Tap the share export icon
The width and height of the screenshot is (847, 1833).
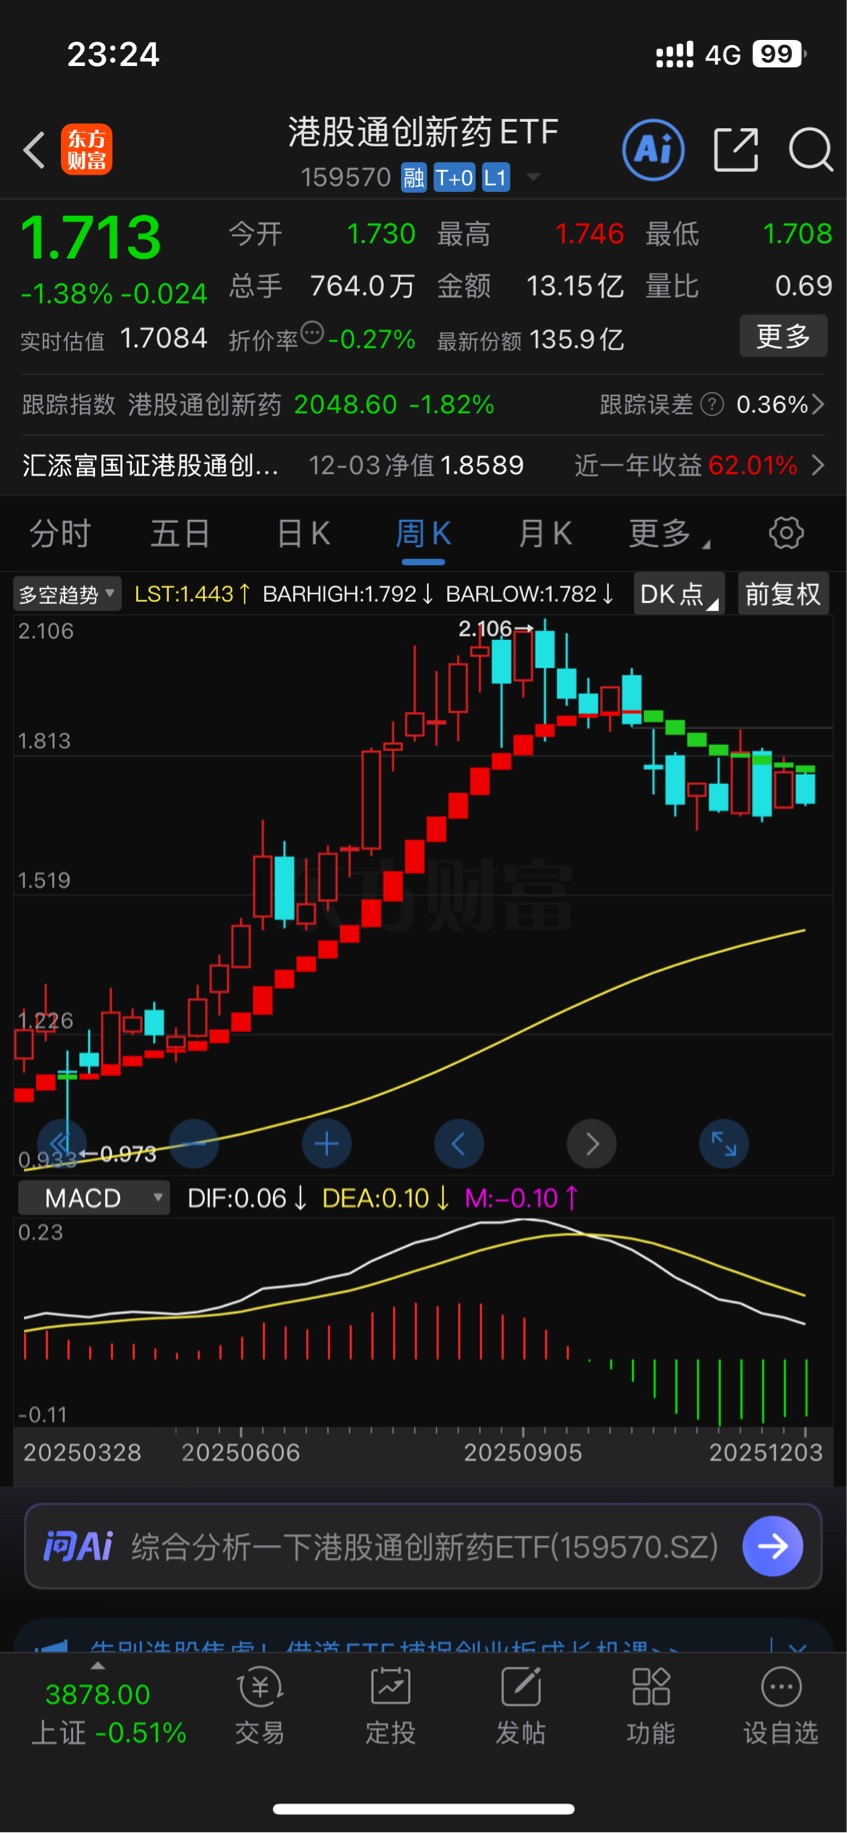736,150
